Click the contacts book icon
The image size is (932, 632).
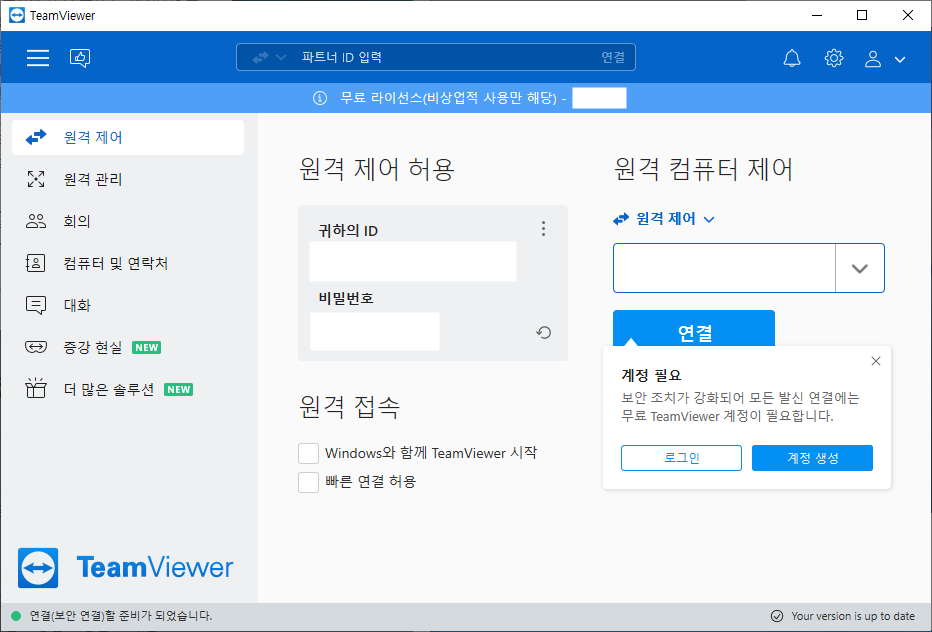pos(36,263)
